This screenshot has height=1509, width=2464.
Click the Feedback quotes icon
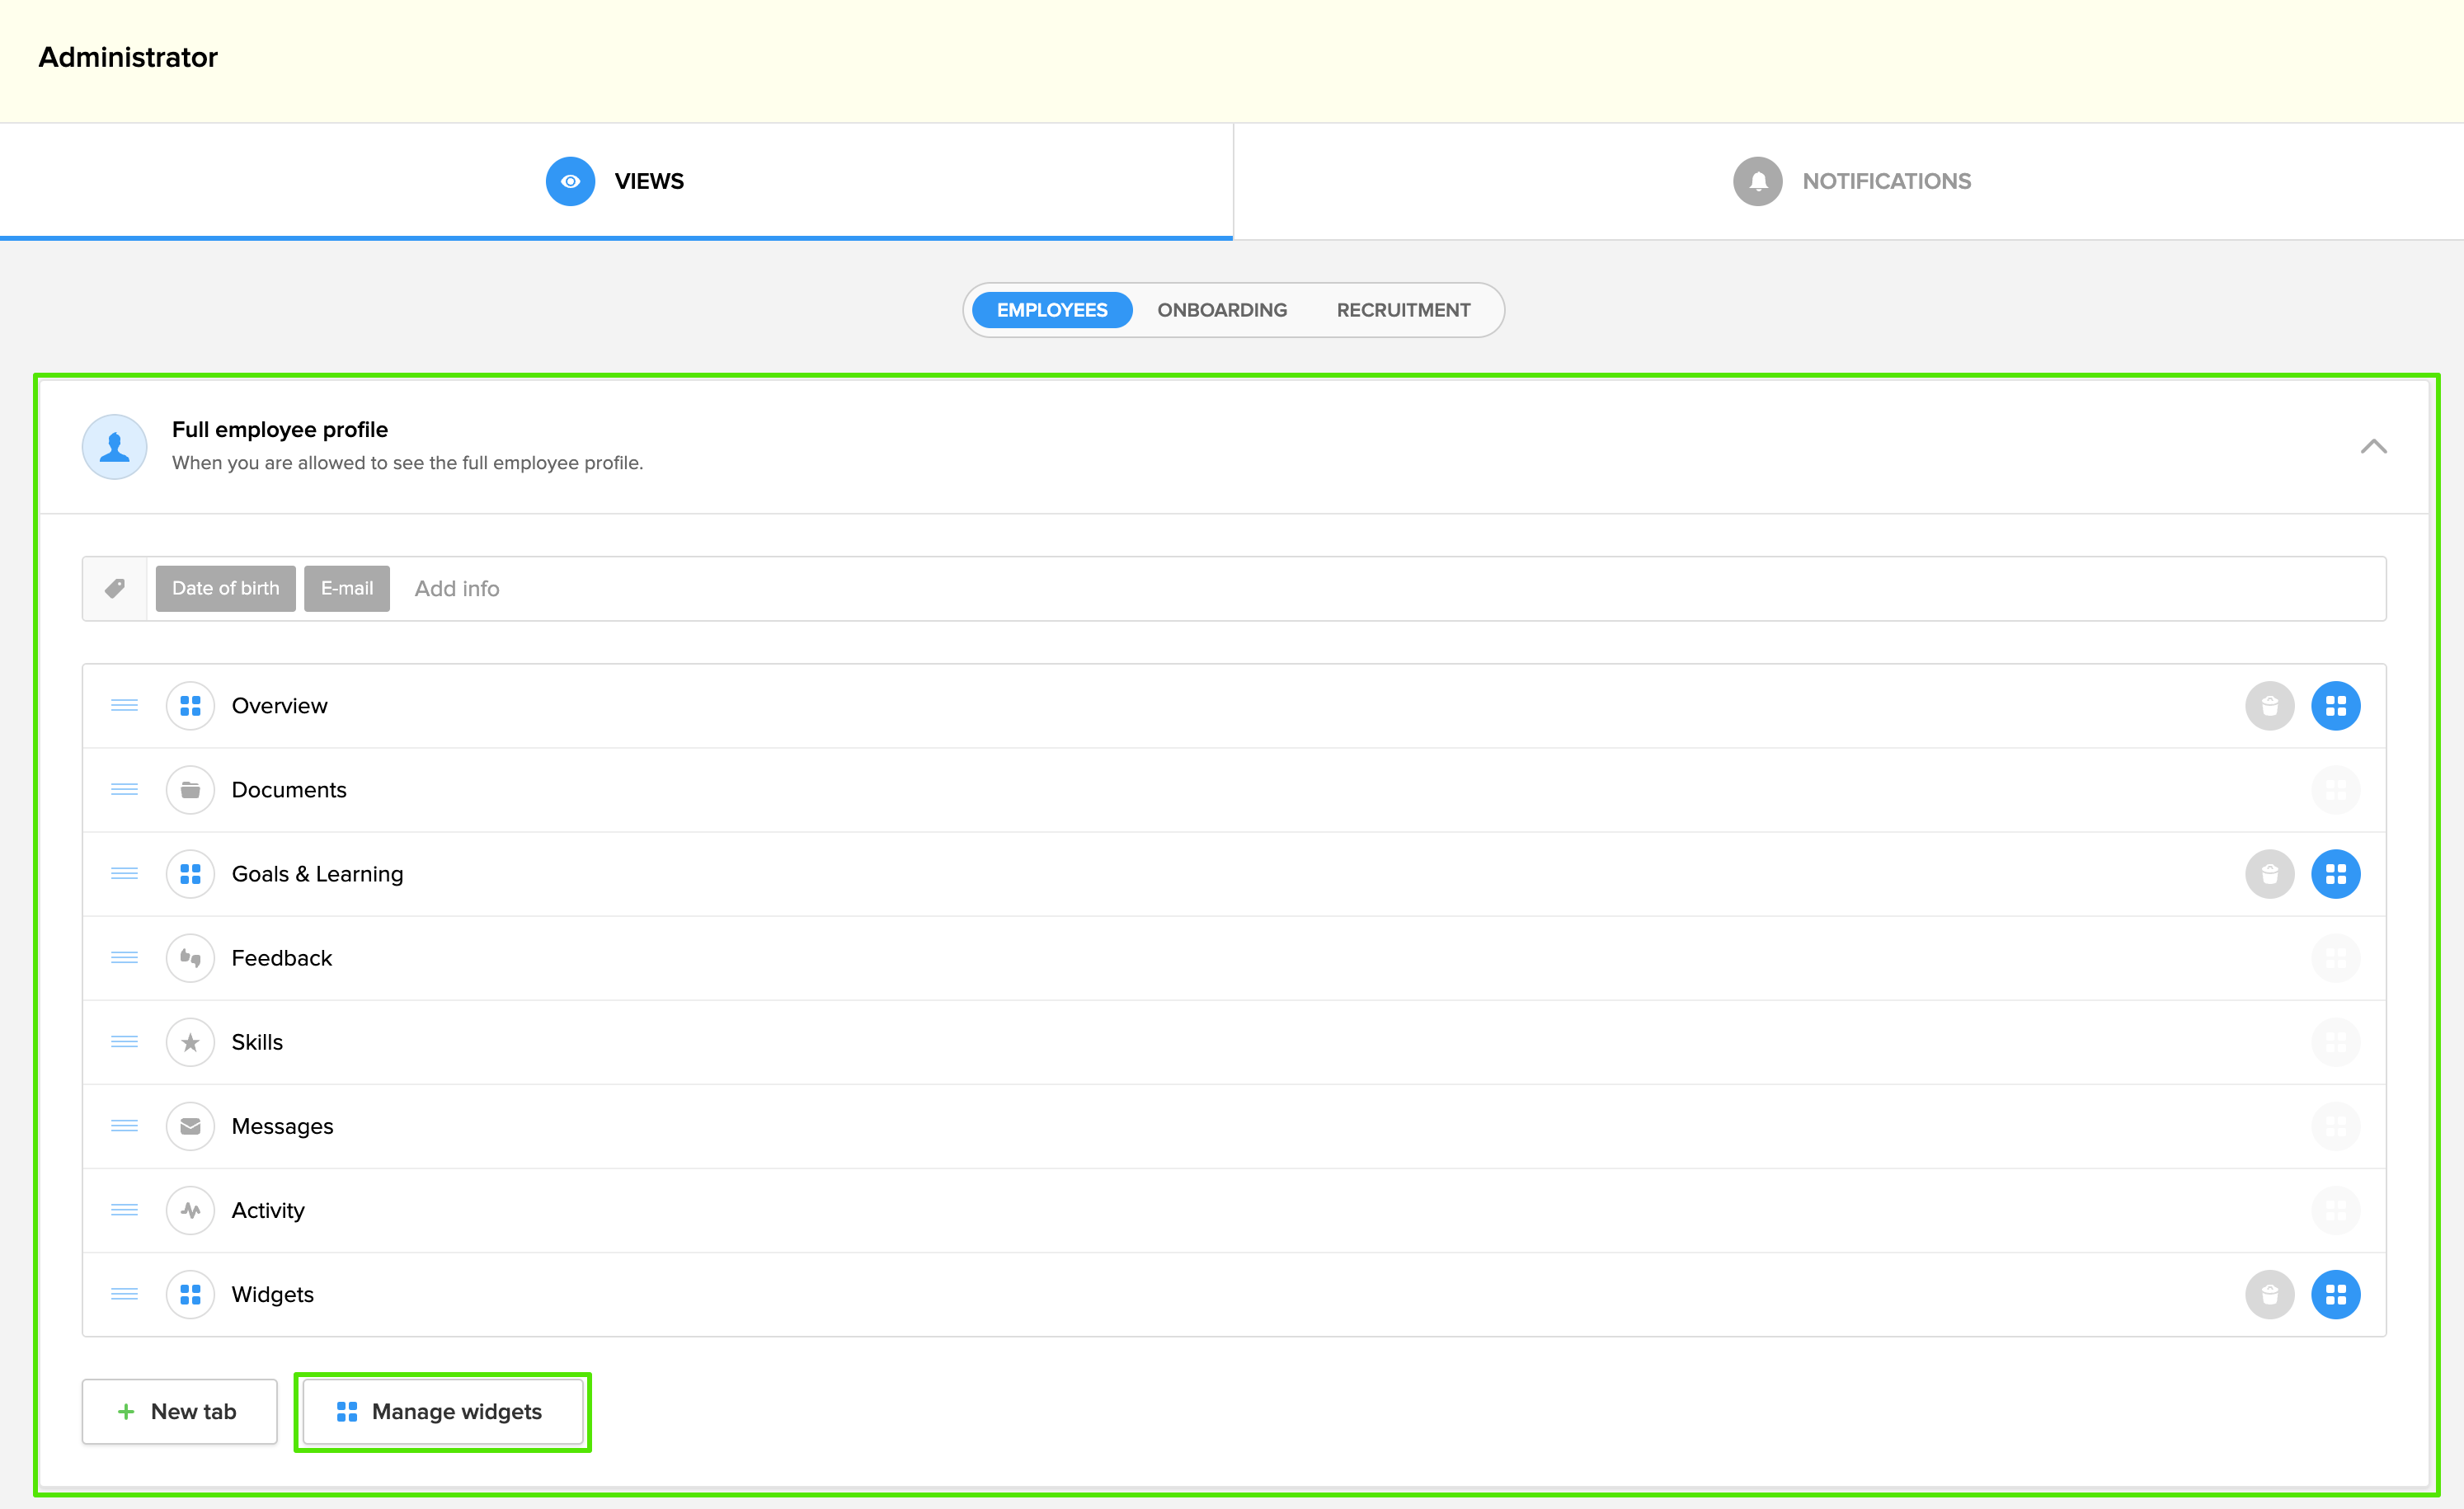point(190,958)
